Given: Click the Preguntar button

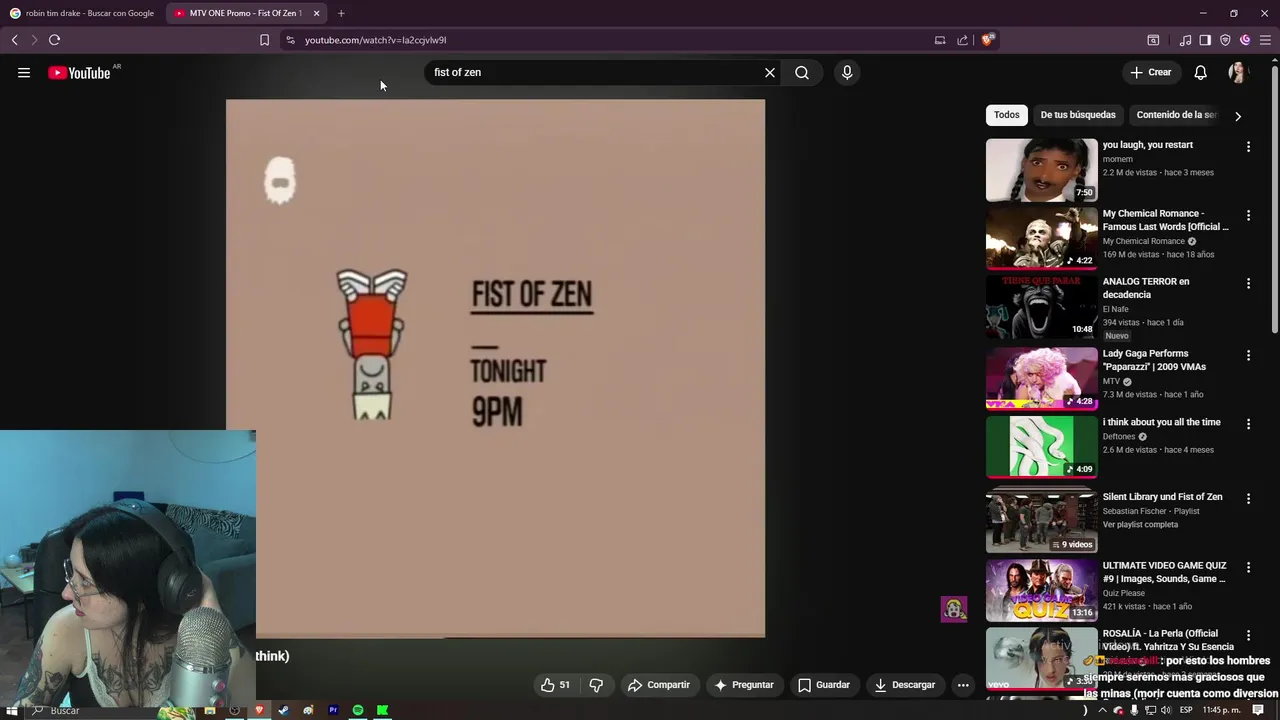Looking at the screenshot, I should coord(743,685).
